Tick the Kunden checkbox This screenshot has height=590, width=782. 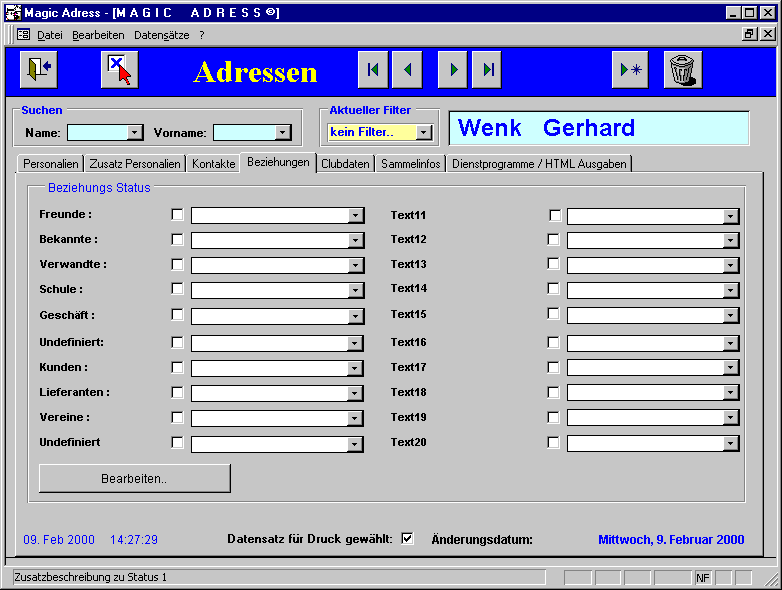(x=177, y=367)
